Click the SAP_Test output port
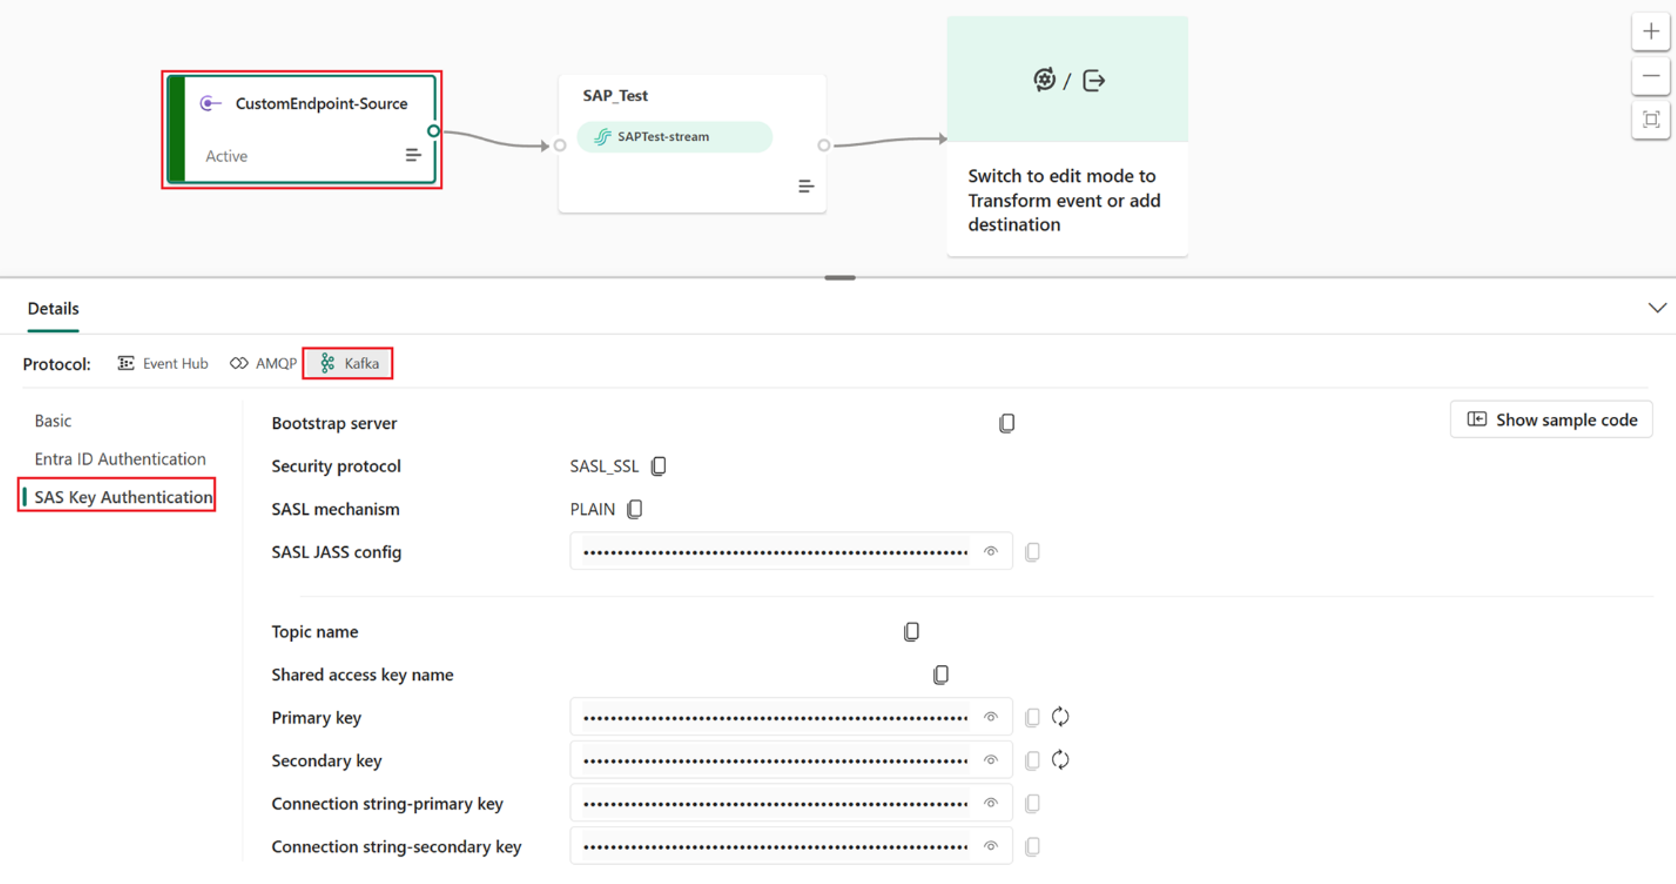 click(x=824, y=146)
